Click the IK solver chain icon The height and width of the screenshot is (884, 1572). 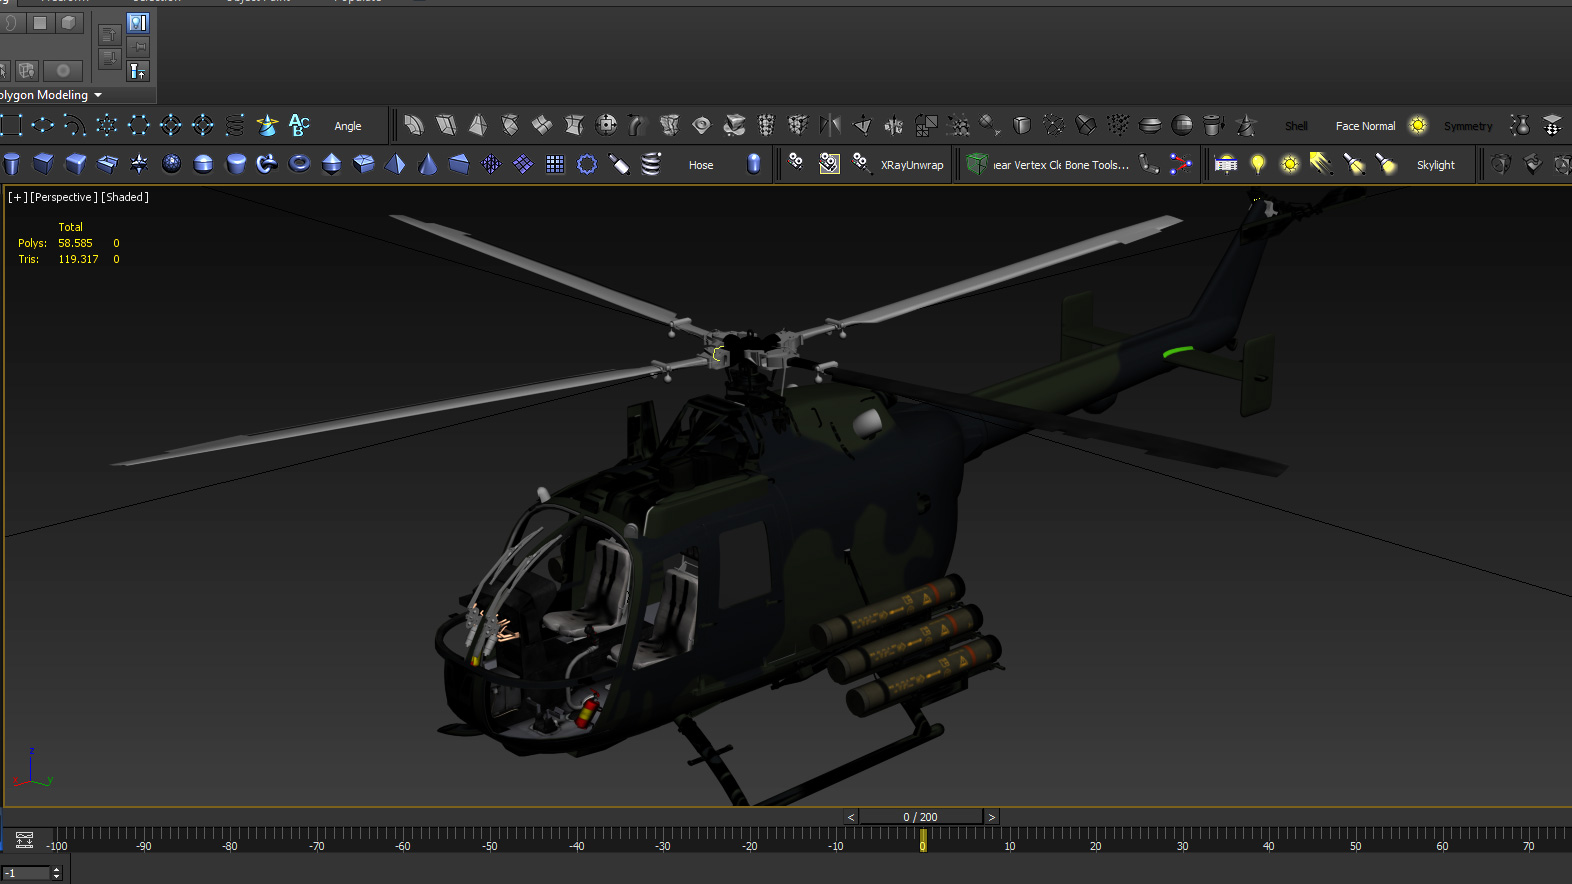[1182, 164]
